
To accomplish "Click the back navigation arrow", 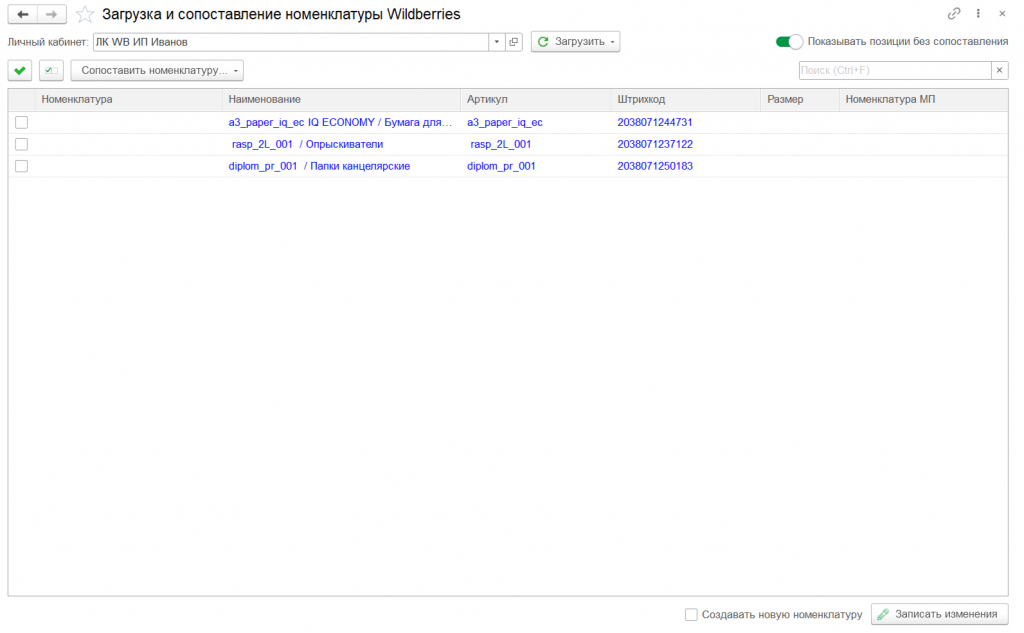I will (x=23, y=14).
